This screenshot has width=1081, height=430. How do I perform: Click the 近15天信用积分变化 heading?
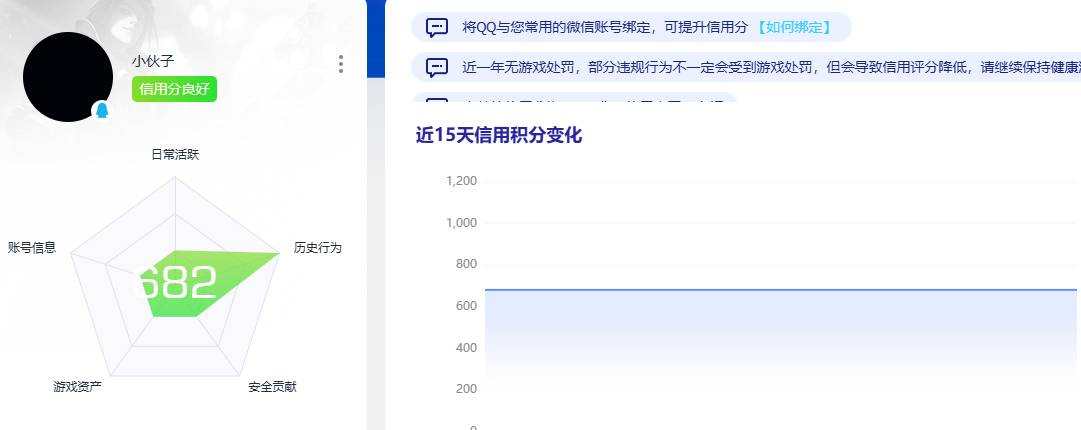pos(499,135)
